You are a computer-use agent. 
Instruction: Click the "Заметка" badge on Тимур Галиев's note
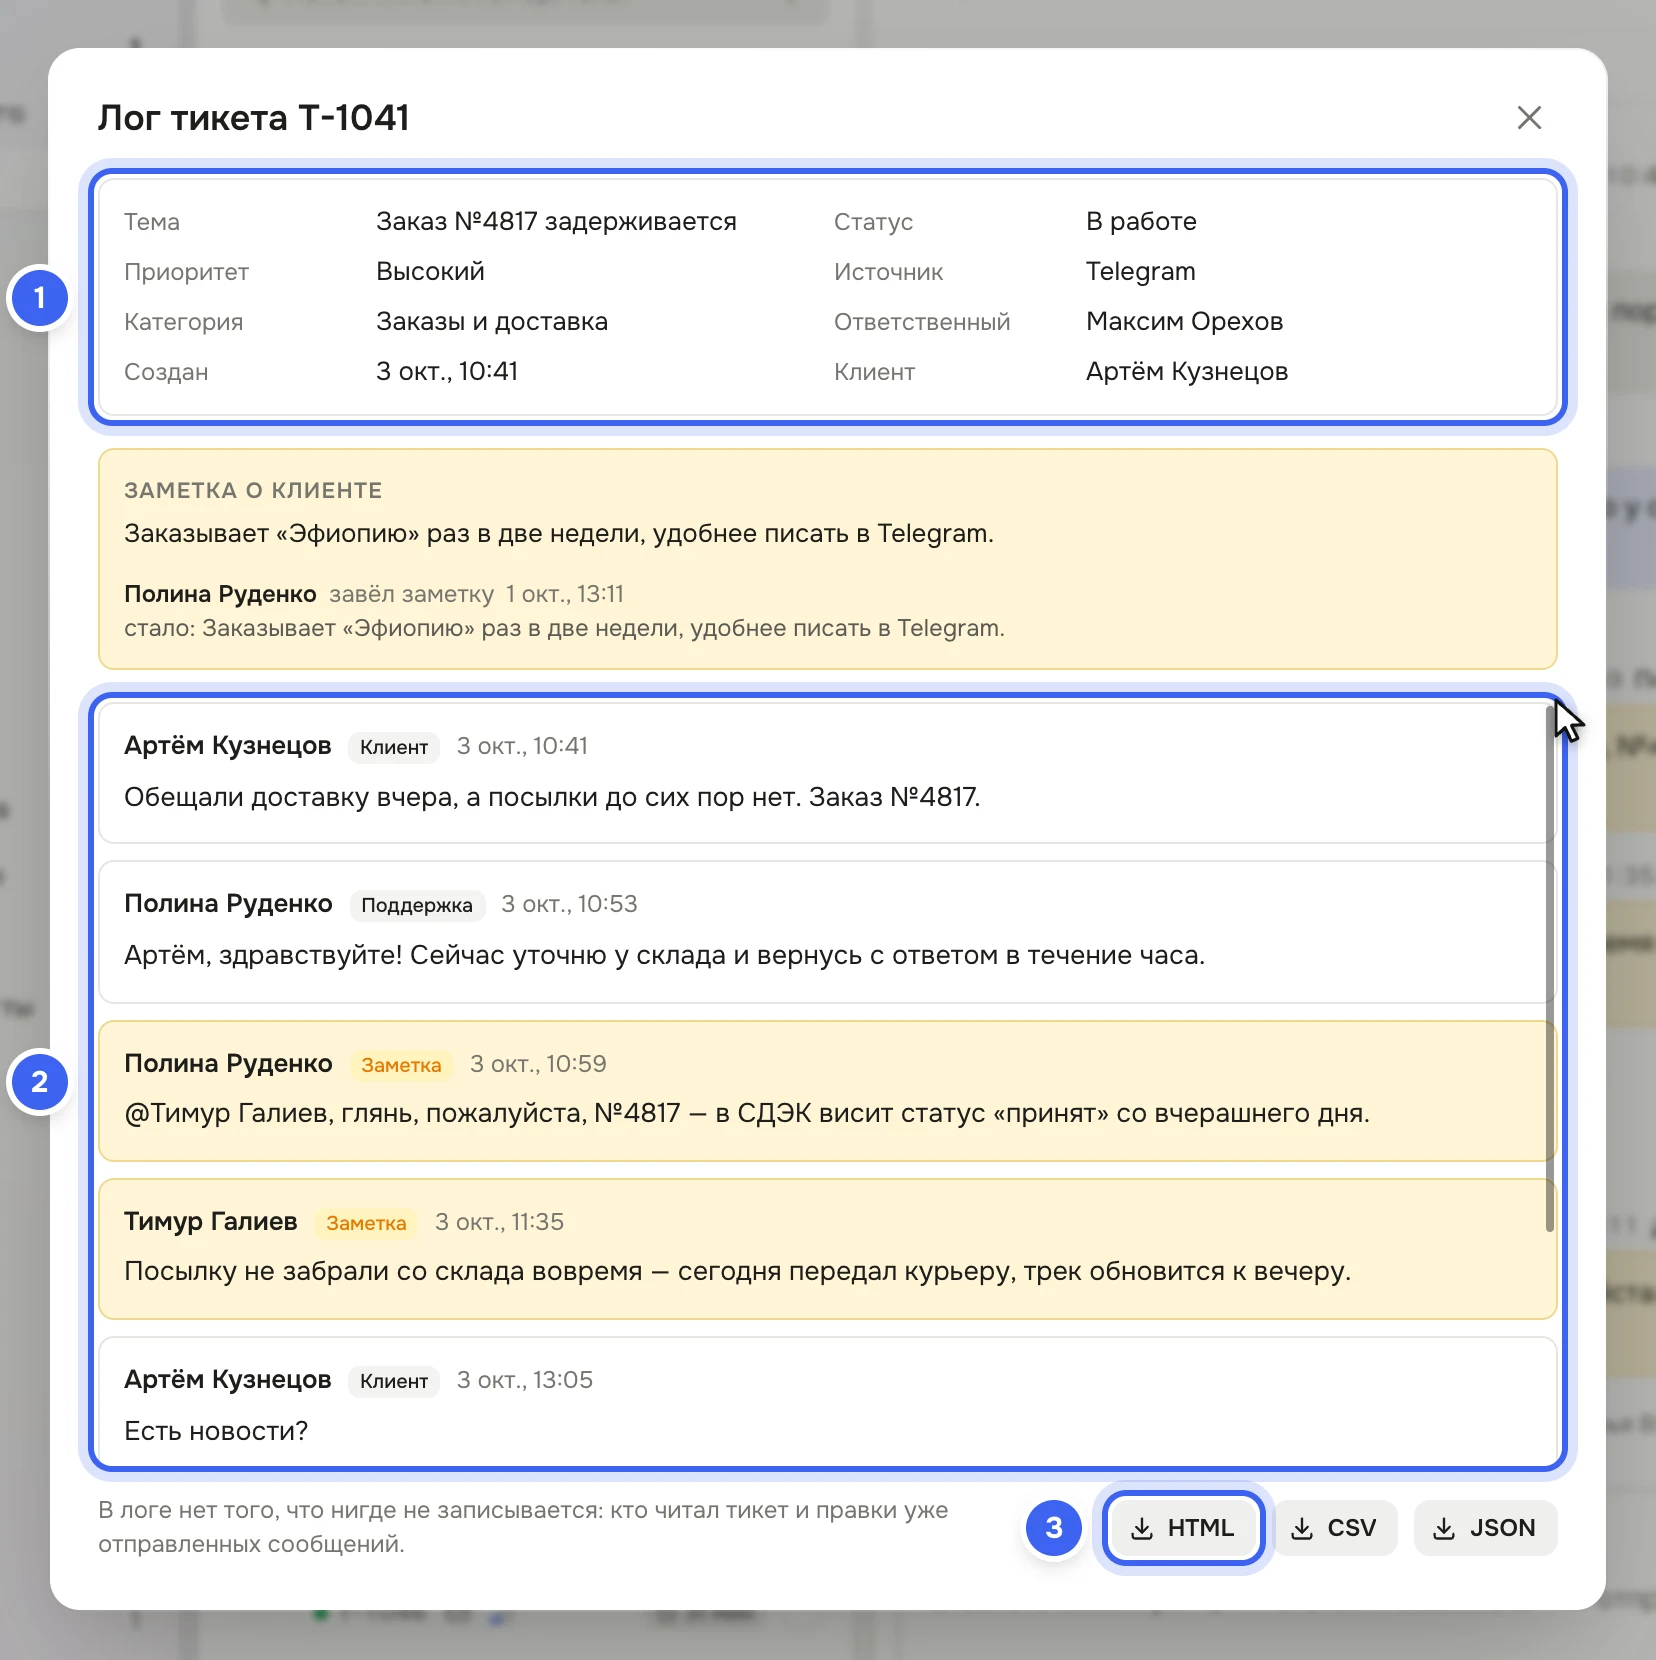point(366,1223)
